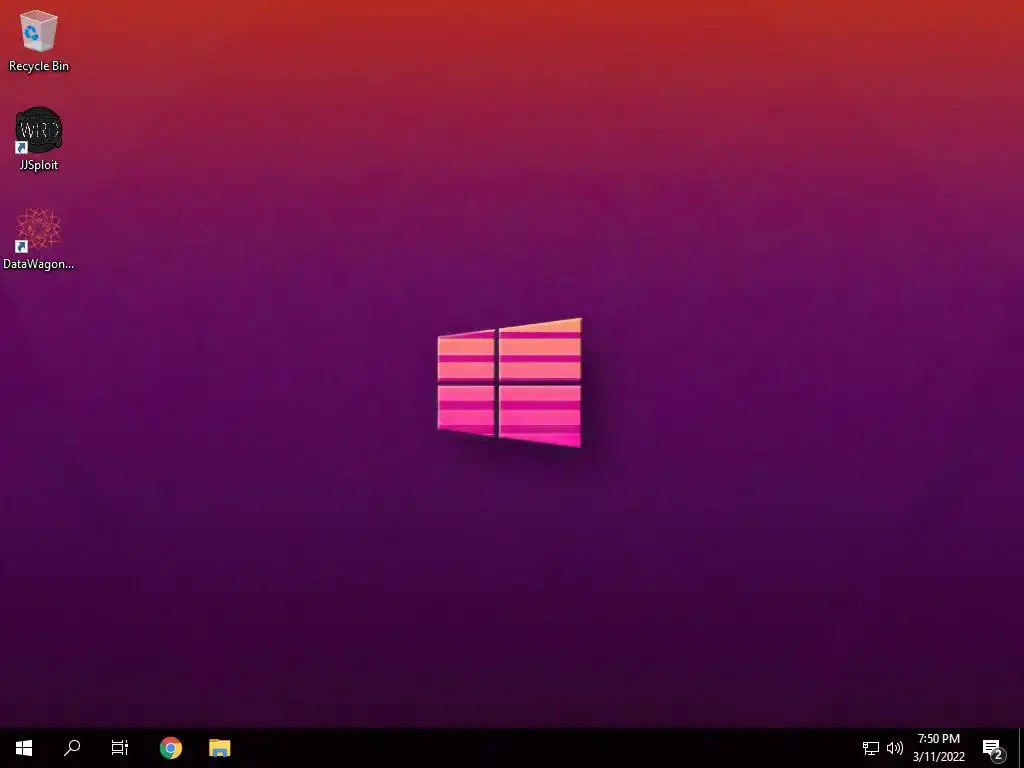The image size is (1024, 768).
Task: Select the Recycle Bin desktop icon
Action: coord(39,40)
